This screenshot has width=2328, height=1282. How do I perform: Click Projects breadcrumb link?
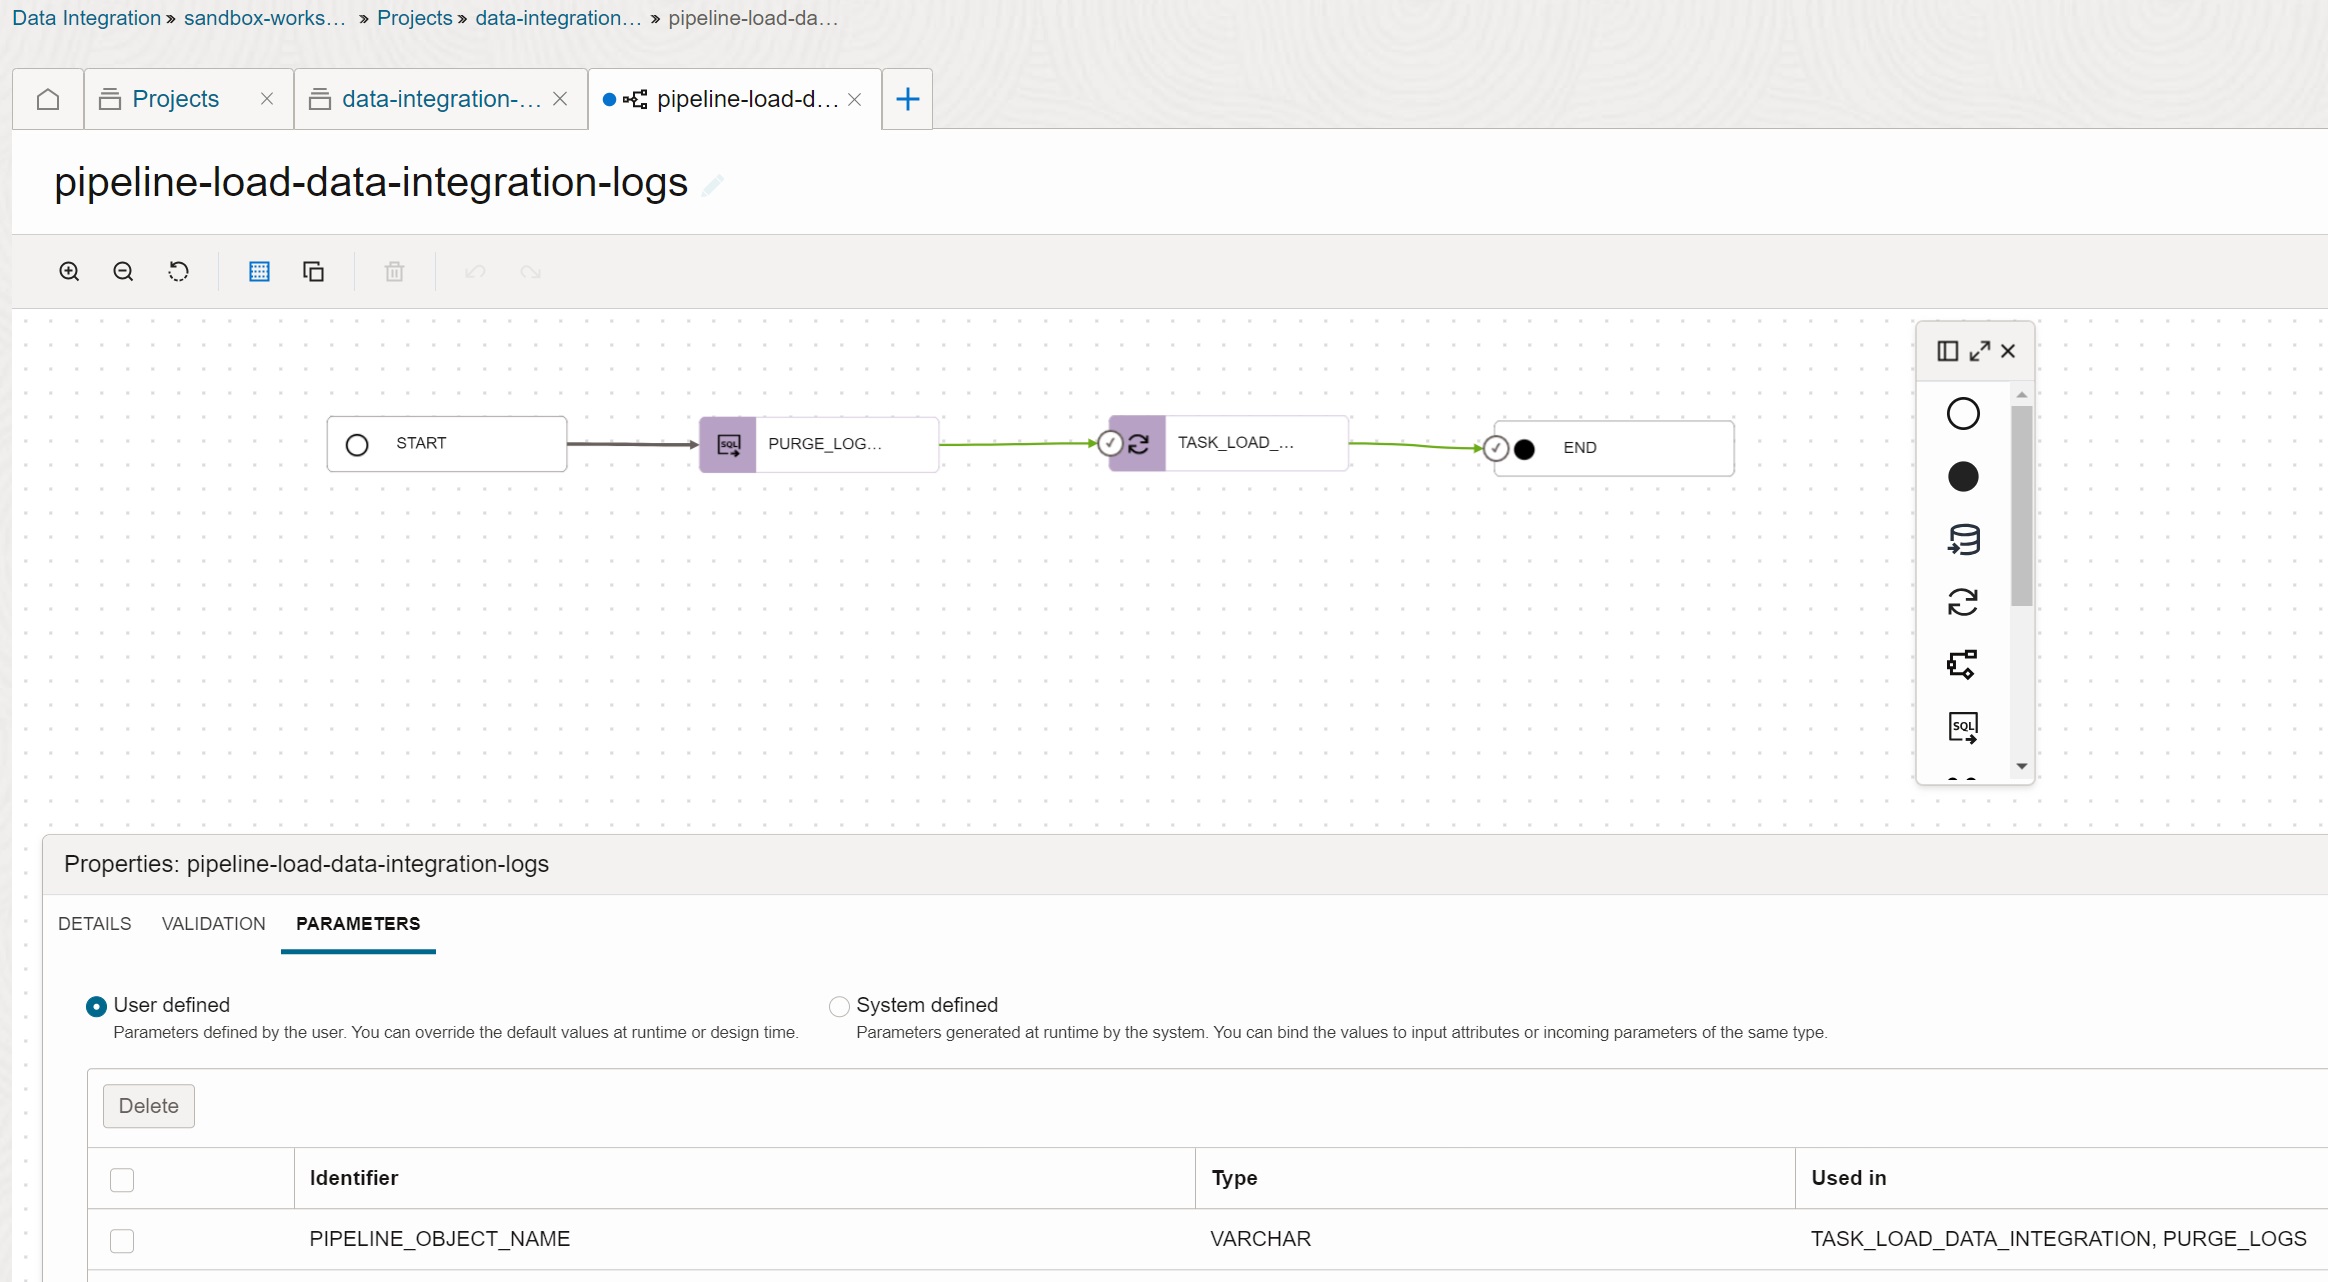click(x=415, y=18)
